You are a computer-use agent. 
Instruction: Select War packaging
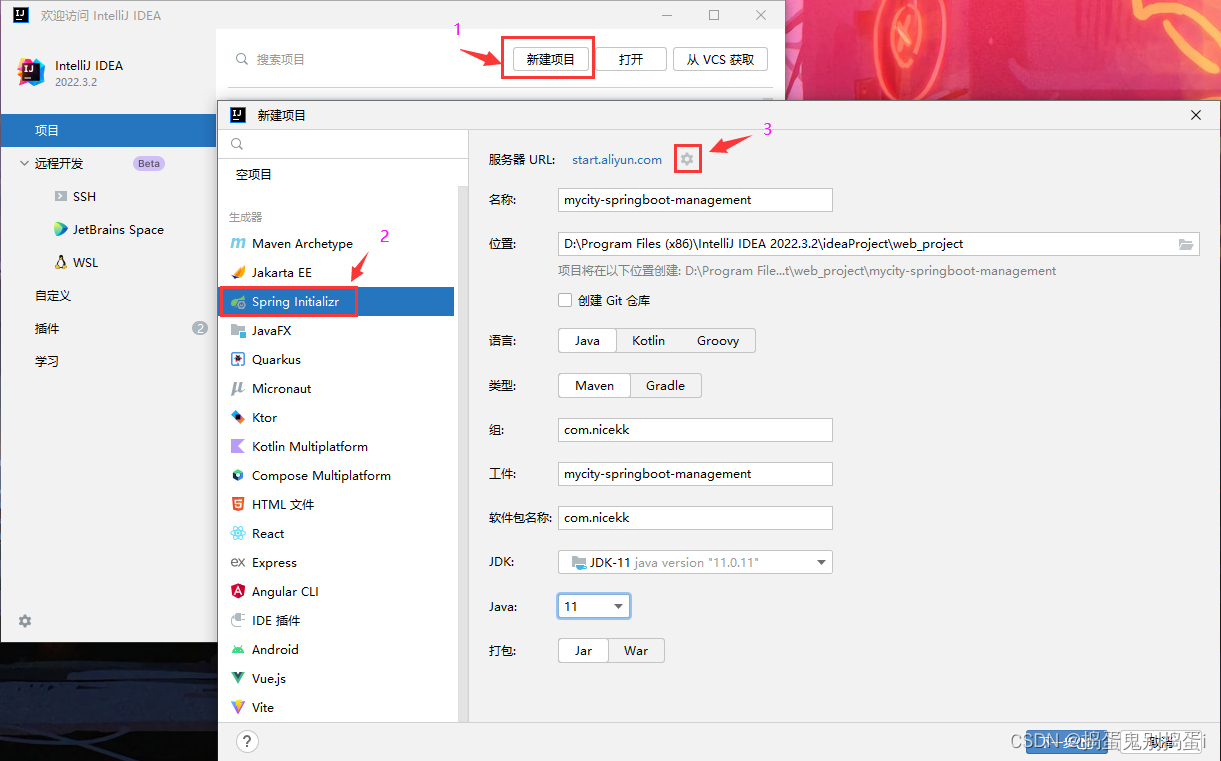pyautogui.click(x=636, y=650)
